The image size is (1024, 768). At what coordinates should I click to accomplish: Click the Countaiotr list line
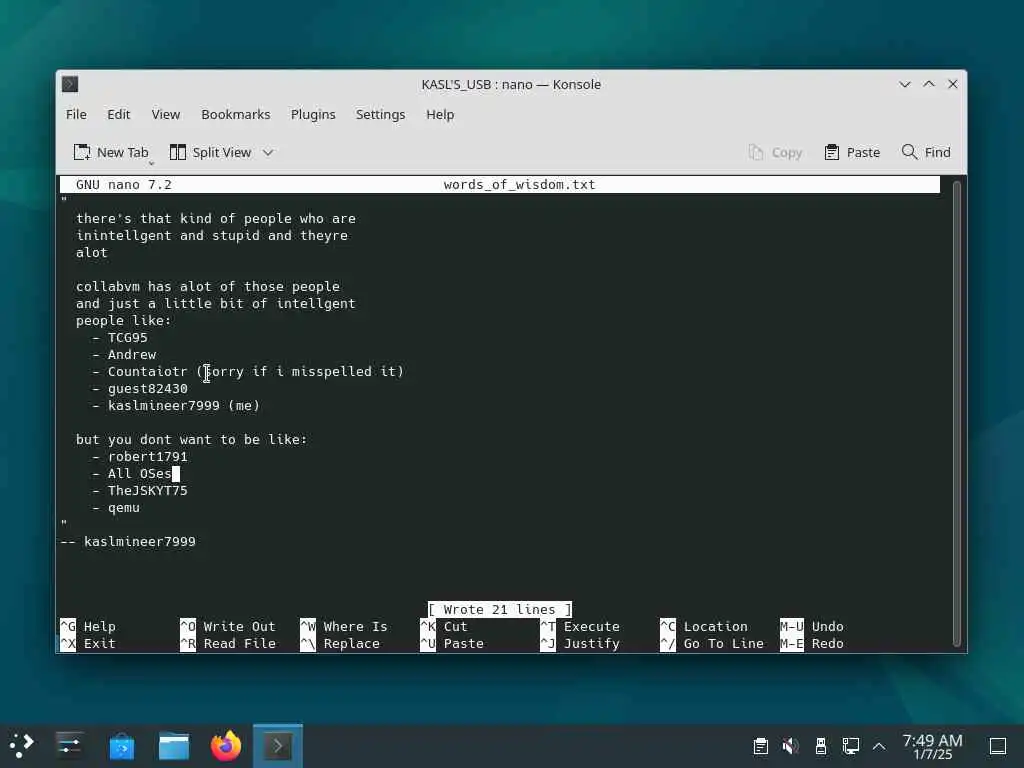248,372
